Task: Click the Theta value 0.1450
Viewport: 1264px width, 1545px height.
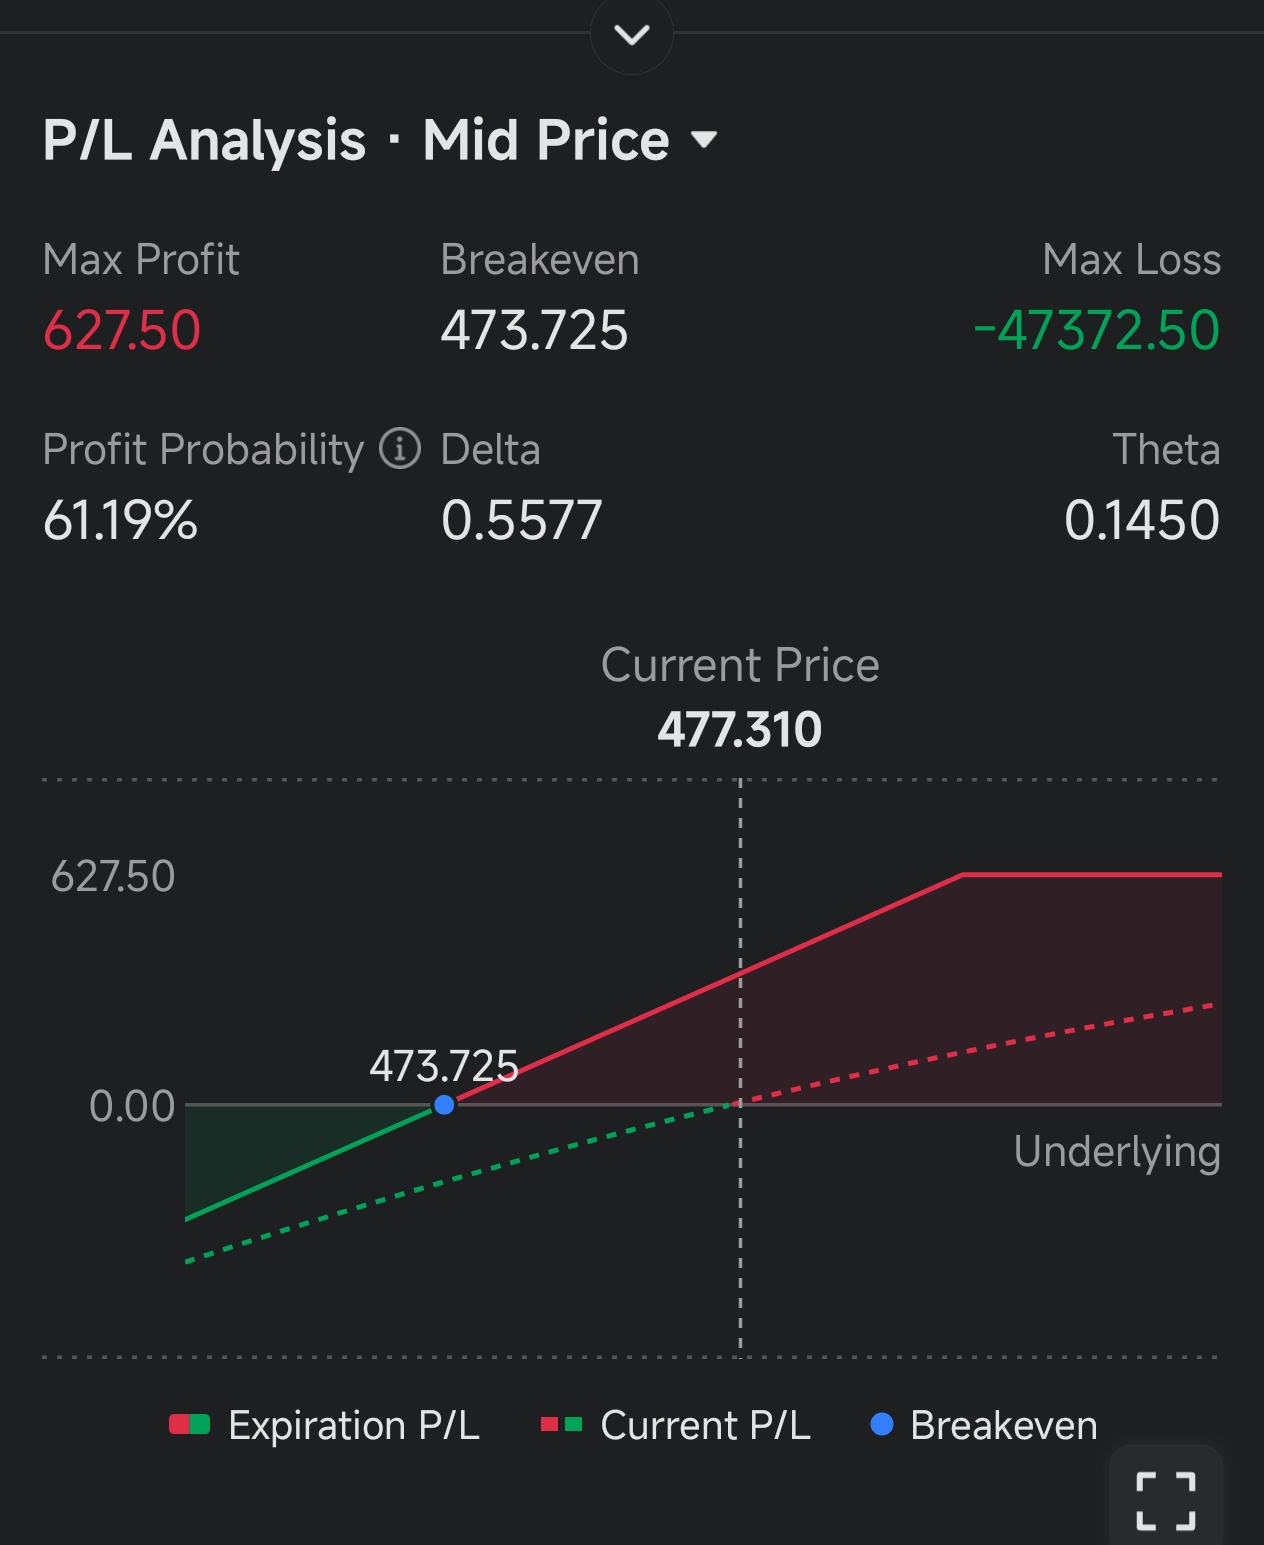Action: (x=1141, y=520)
